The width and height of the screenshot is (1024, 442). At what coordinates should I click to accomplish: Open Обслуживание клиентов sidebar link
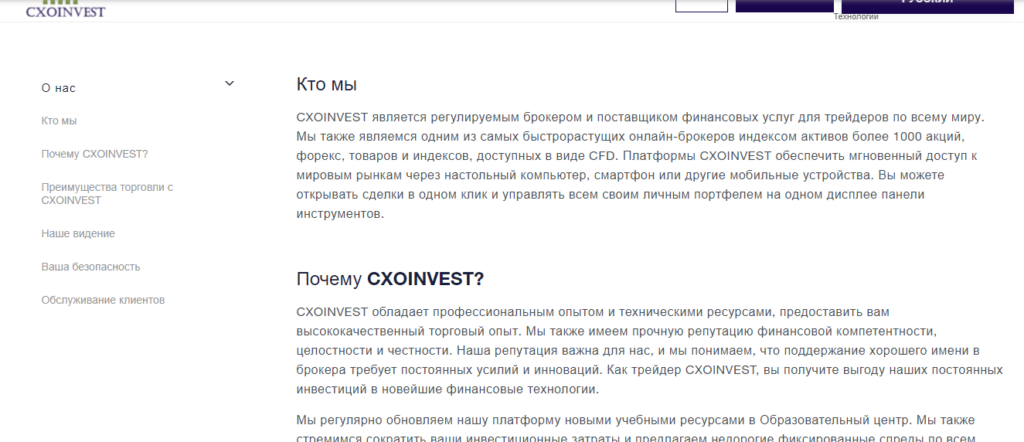103,300
